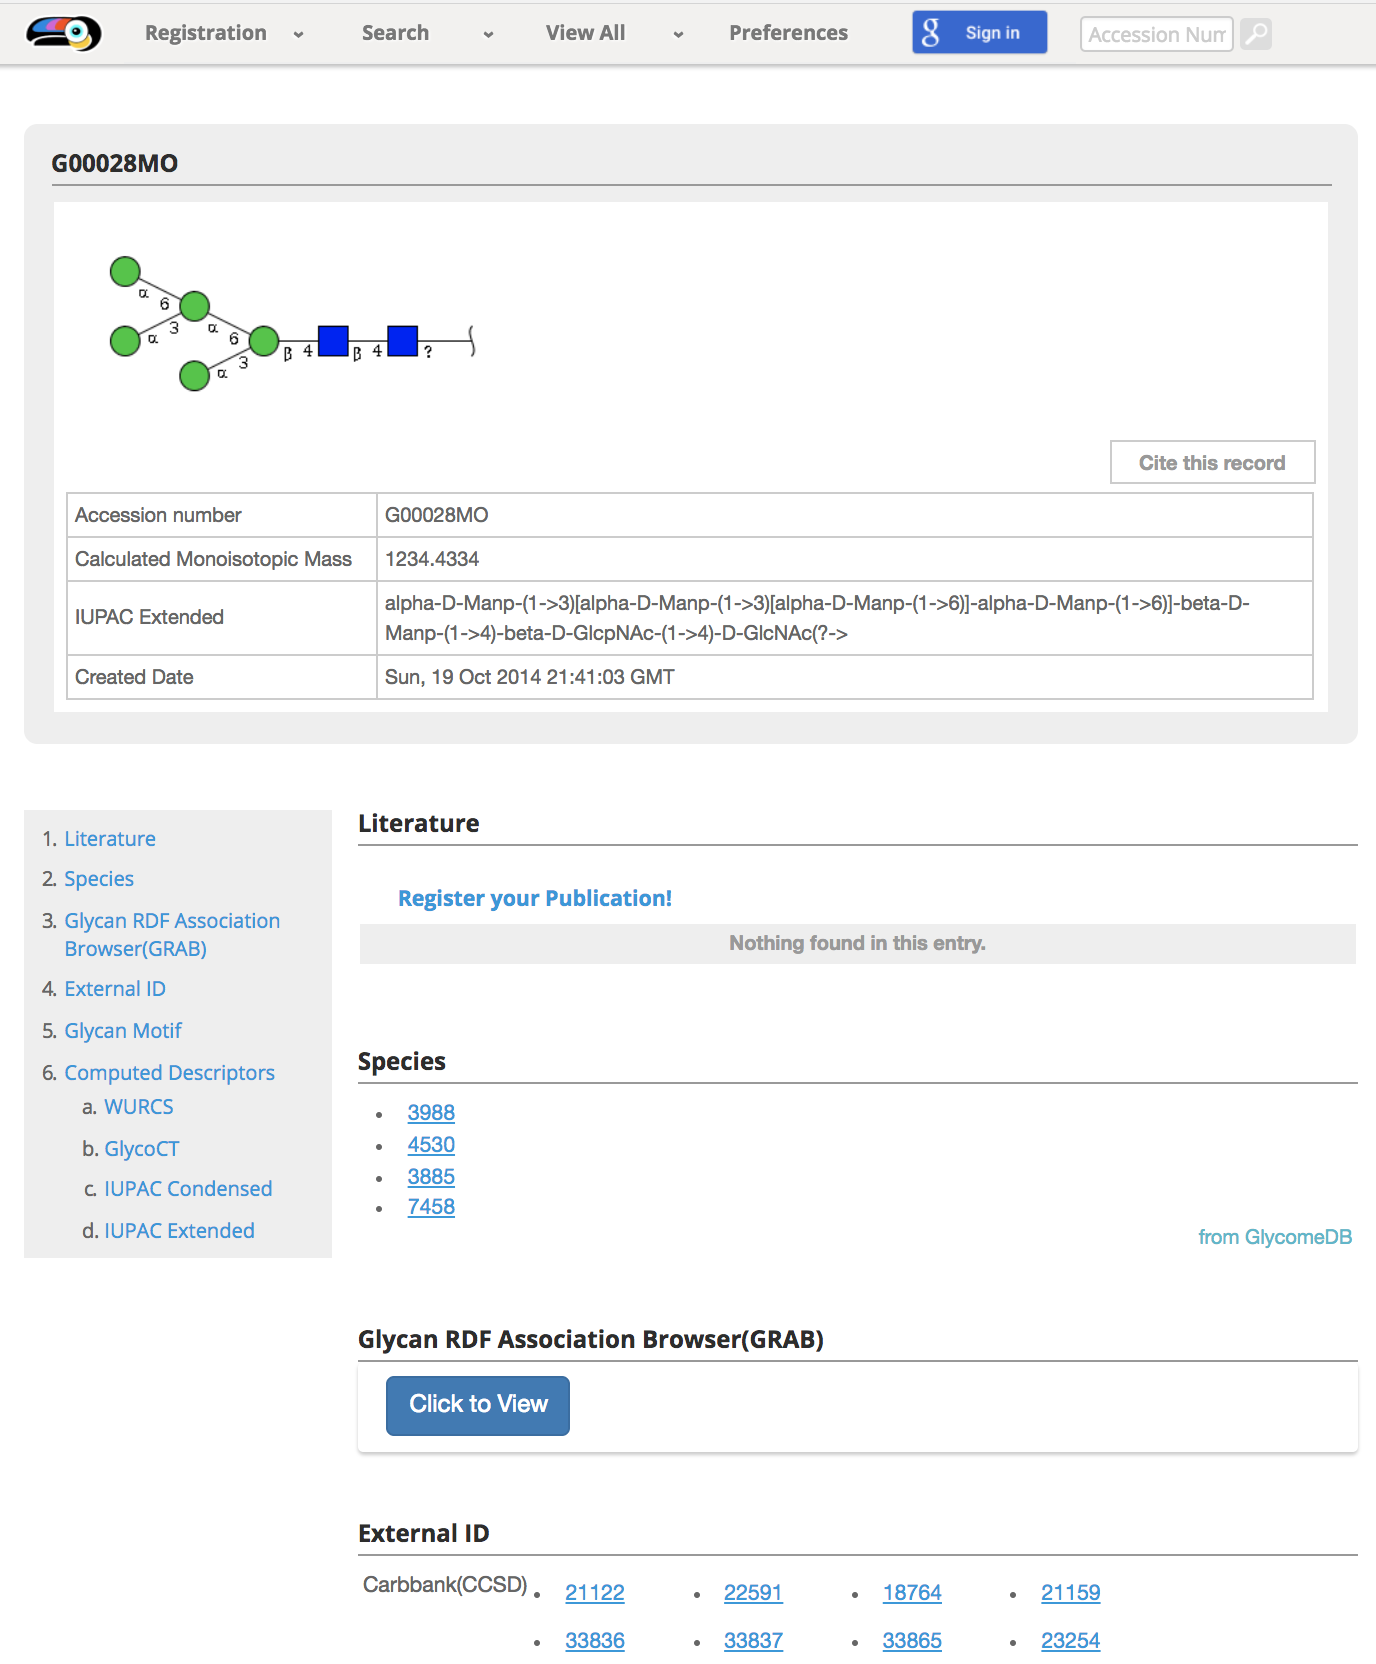The image size is (1376, 1664).
Task: Open Carbbank ID 33837
Action: (x=753, y=1641)
